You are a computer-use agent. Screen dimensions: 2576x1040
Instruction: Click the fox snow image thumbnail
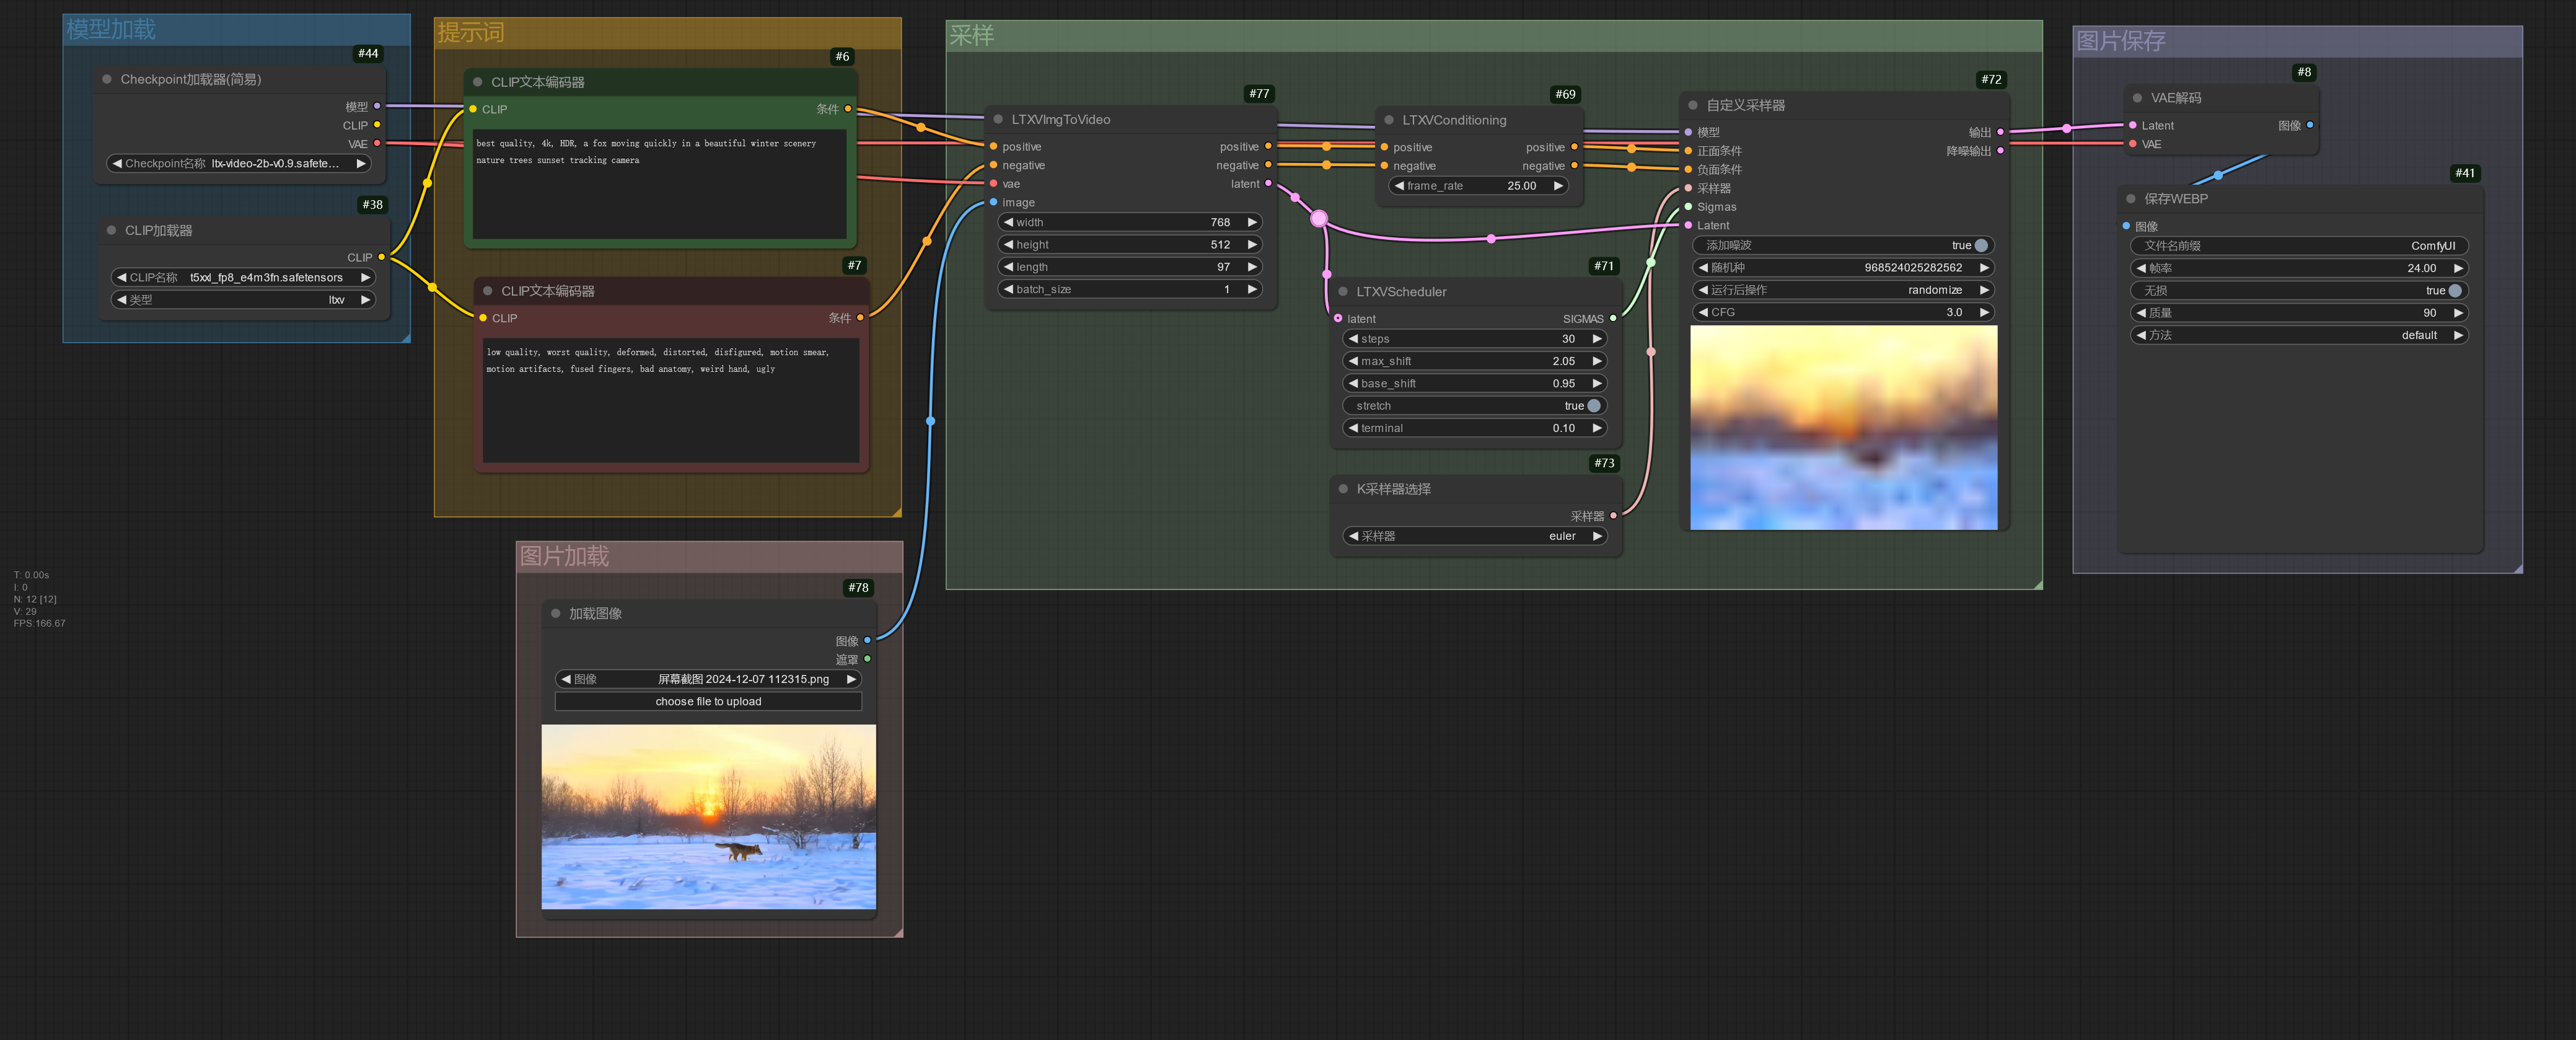708,816
